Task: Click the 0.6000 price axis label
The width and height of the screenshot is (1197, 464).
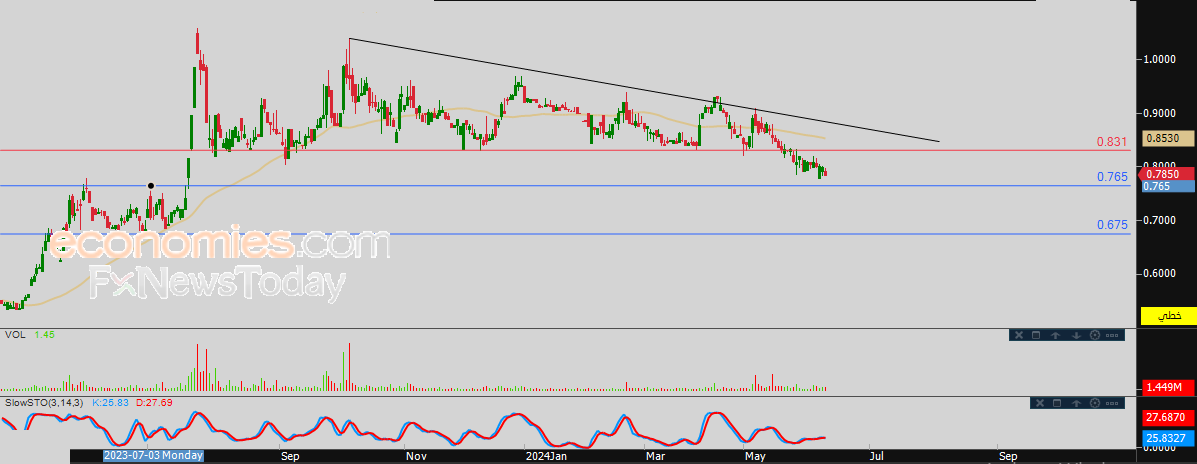Action: 1160,273
